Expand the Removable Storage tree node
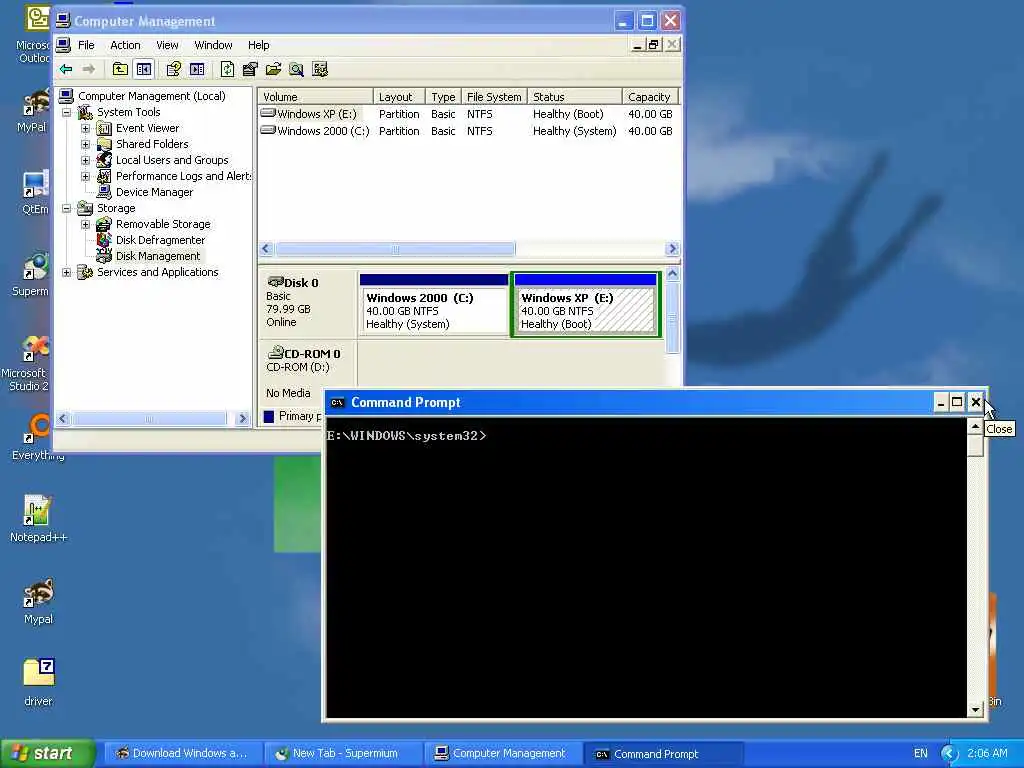This screenshot has height=768, width=1024. coord(86,225)
